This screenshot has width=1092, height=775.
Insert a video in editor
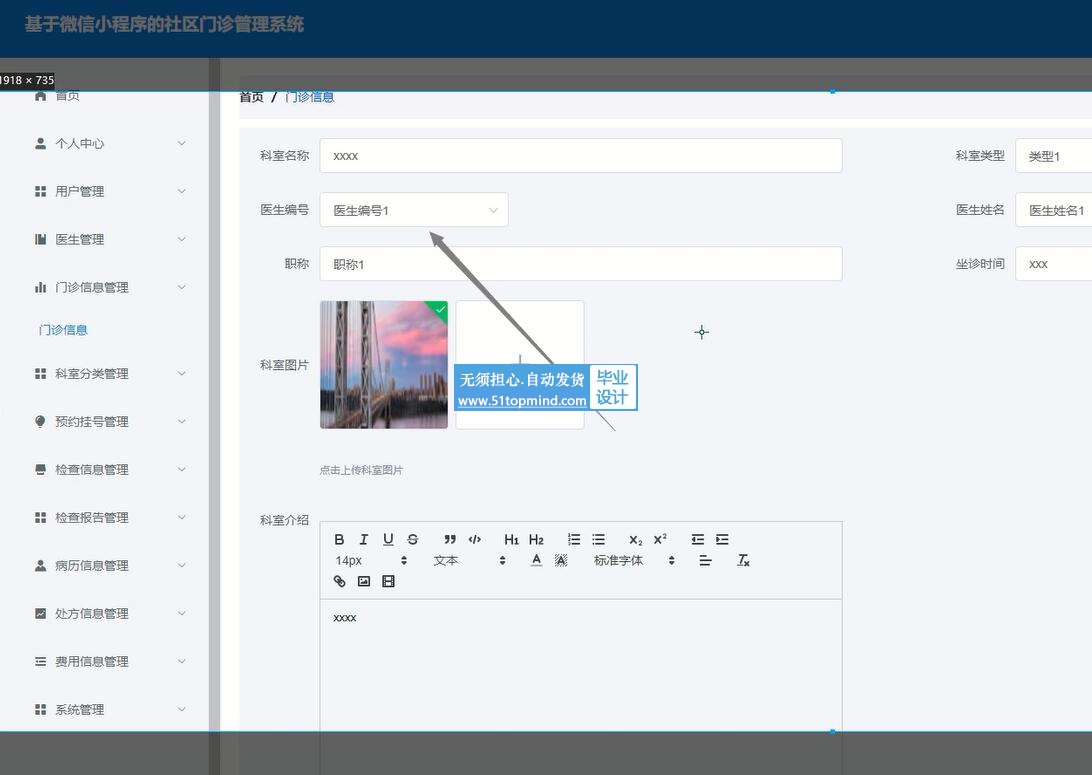(389, 581)
